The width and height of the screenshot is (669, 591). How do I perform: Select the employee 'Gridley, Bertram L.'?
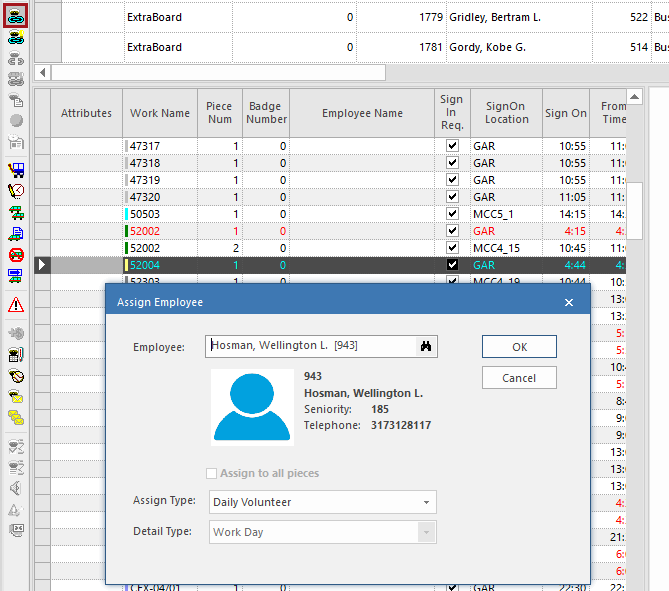(x=495, y=17)
